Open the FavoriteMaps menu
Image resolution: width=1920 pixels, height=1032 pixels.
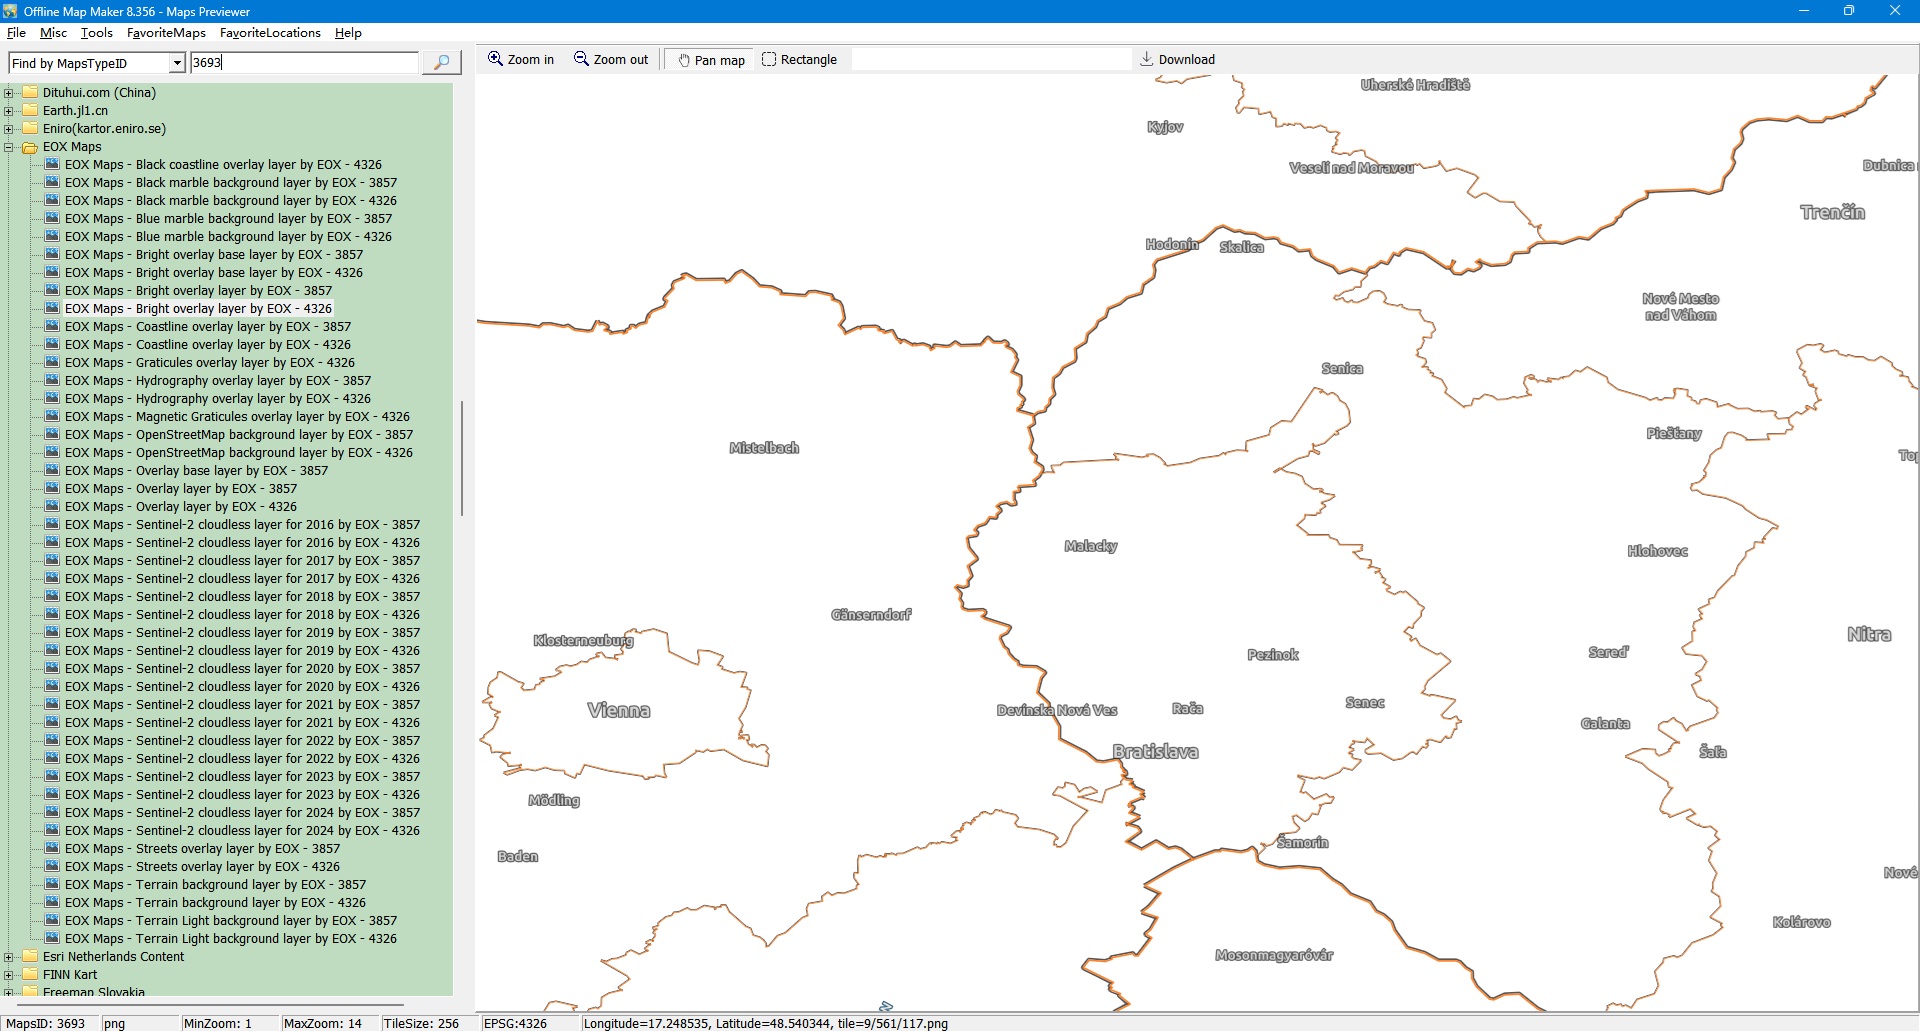[x=166, y=33]
